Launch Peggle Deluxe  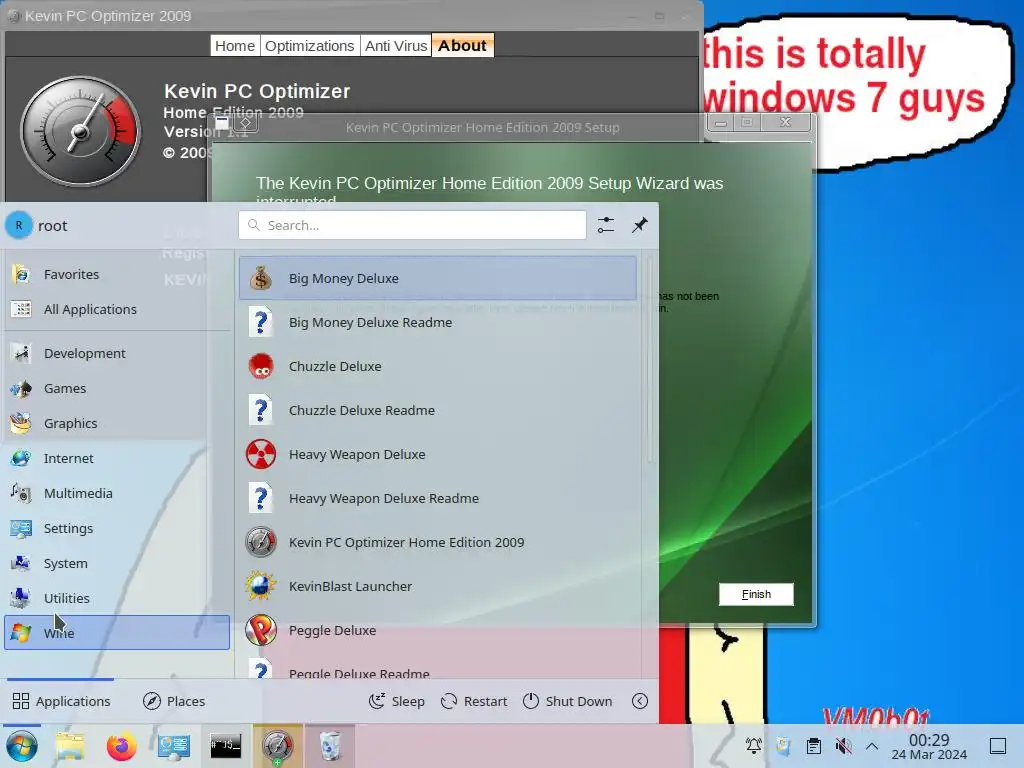pyautogui.click(x=438, y=630)
